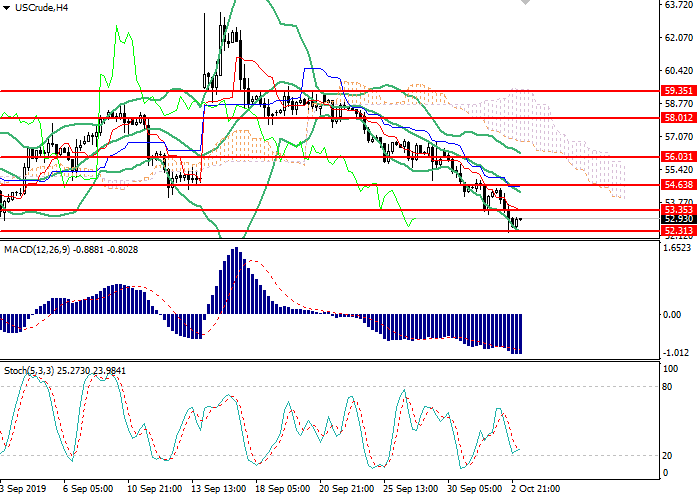
Task: Click the triangle arrow beside USCrude,H4
Action: [x=6, y=8]
